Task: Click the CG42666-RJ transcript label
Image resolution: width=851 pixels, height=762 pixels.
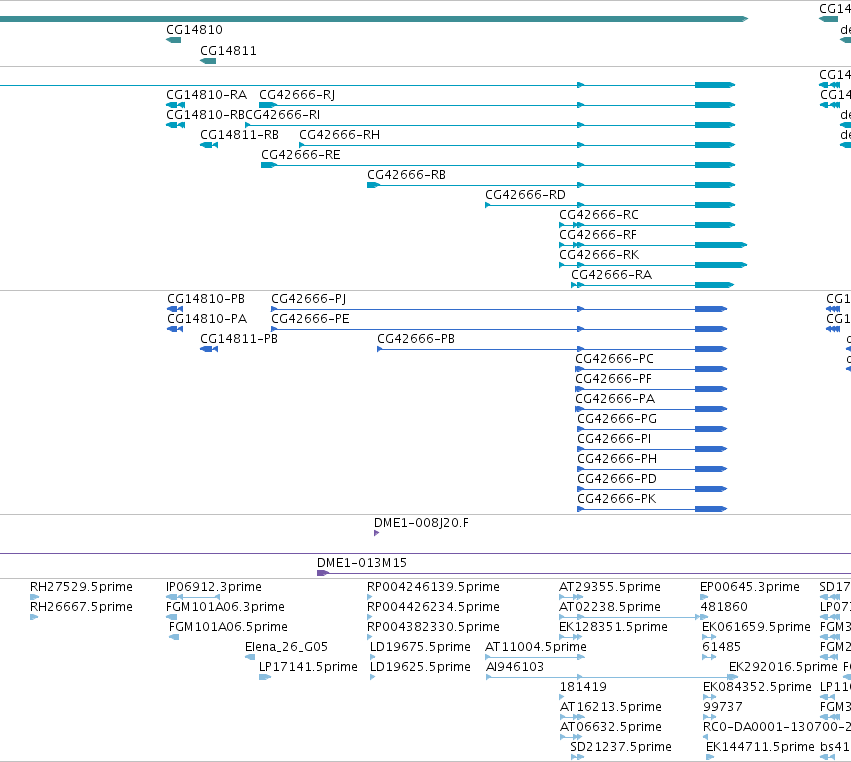Action: [x=297, y=95]
